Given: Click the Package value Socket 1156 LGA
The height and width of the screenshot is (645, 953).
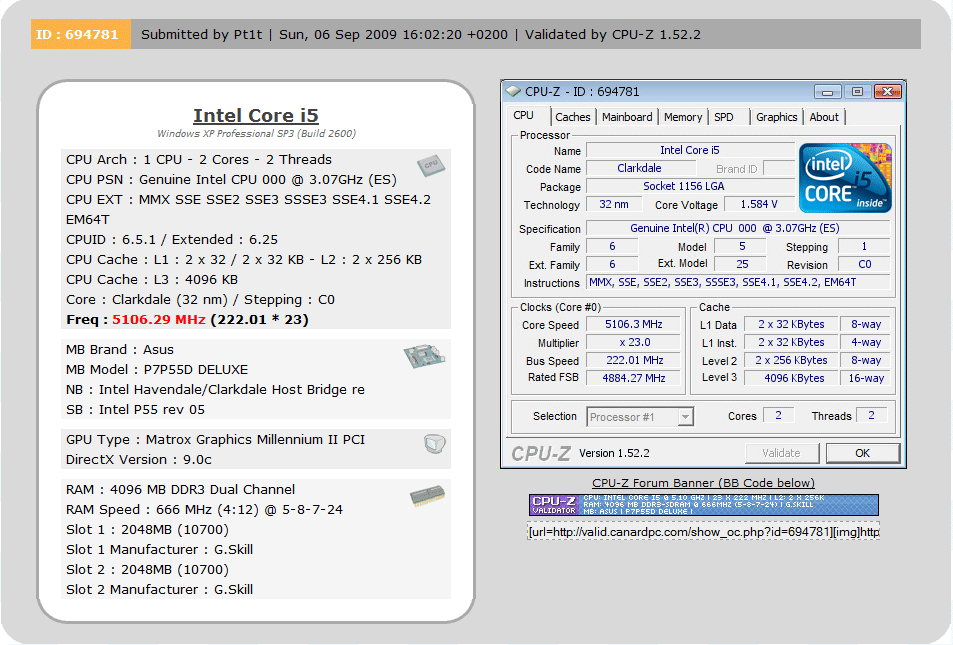Looking at the screenshot, I should pyautogui.click(x=690, y=187).
